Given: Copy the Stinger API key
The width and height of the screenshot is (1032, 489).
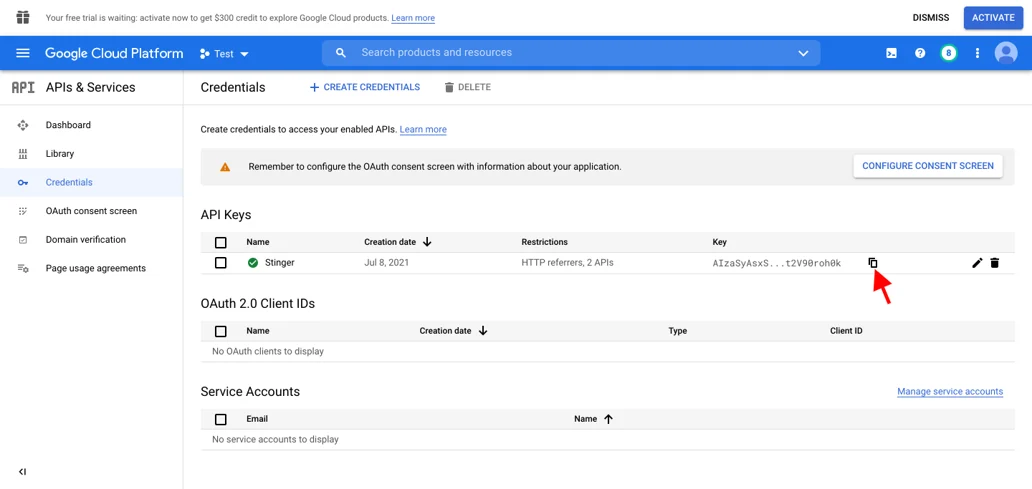Looking at the screenshot, I should coord(873,263).
